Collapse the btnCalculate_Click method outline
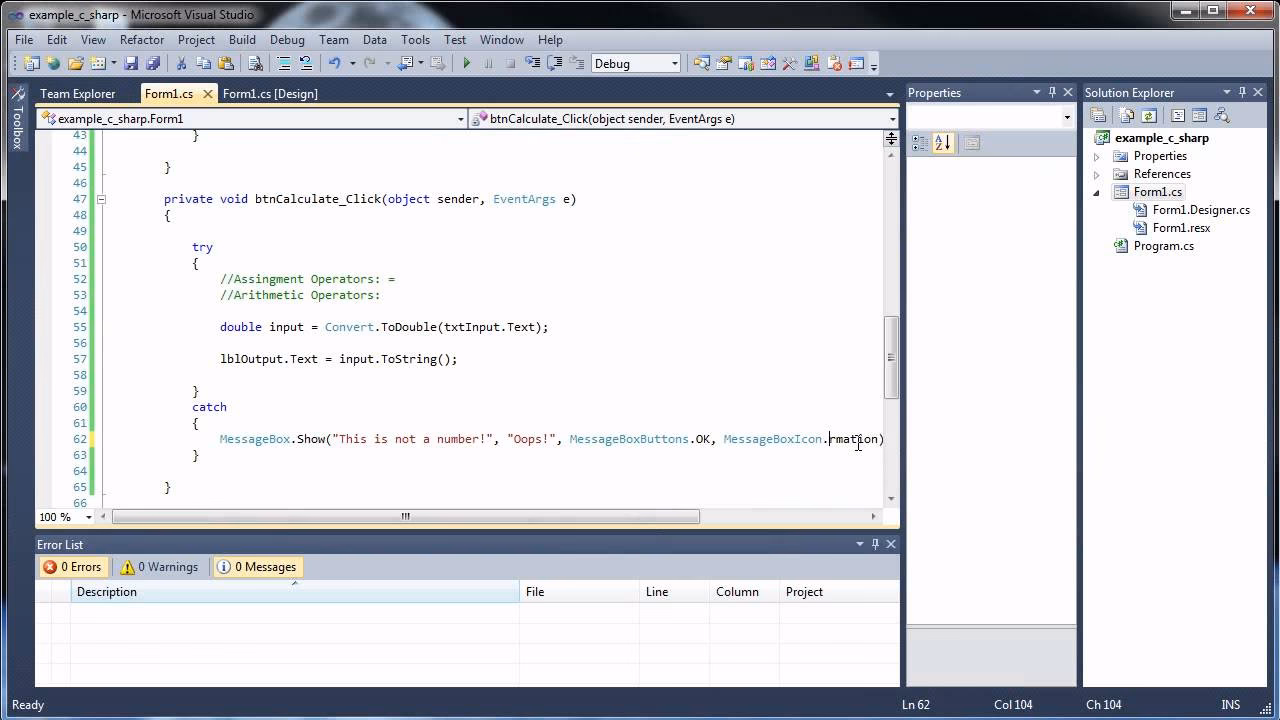The width and height of the screenshot is (1280, 720). (101, 199)
